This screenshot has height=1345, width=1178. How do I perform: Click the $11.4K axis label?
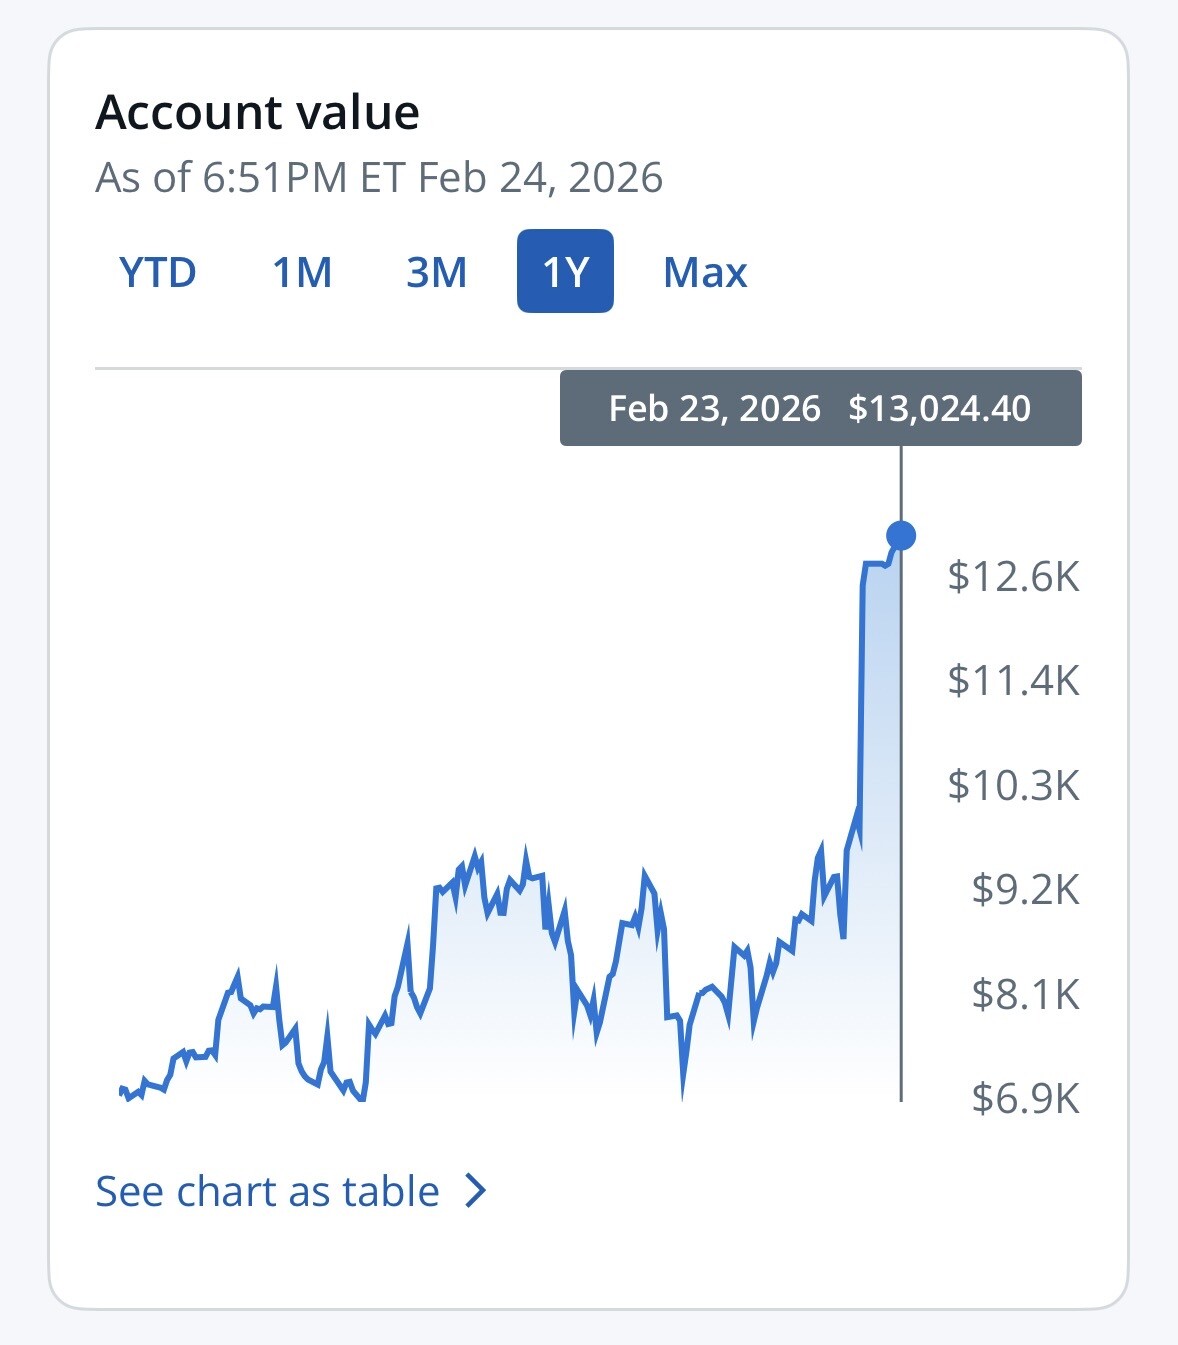[1013, 681]
